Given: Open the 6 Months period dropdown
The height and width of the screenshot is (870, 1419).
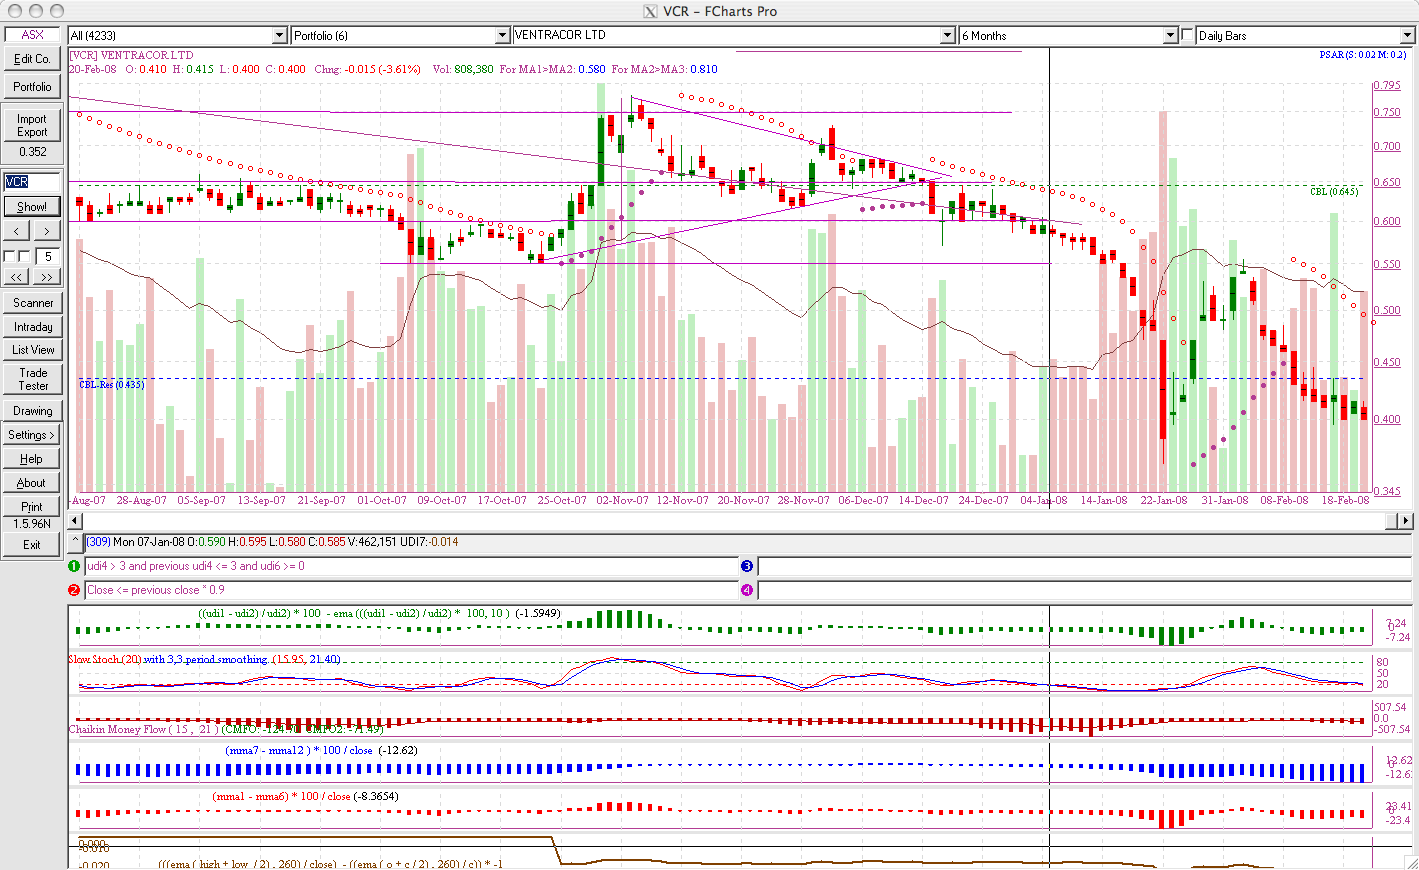Looking at the screenshot, I should pos(1170,36).
